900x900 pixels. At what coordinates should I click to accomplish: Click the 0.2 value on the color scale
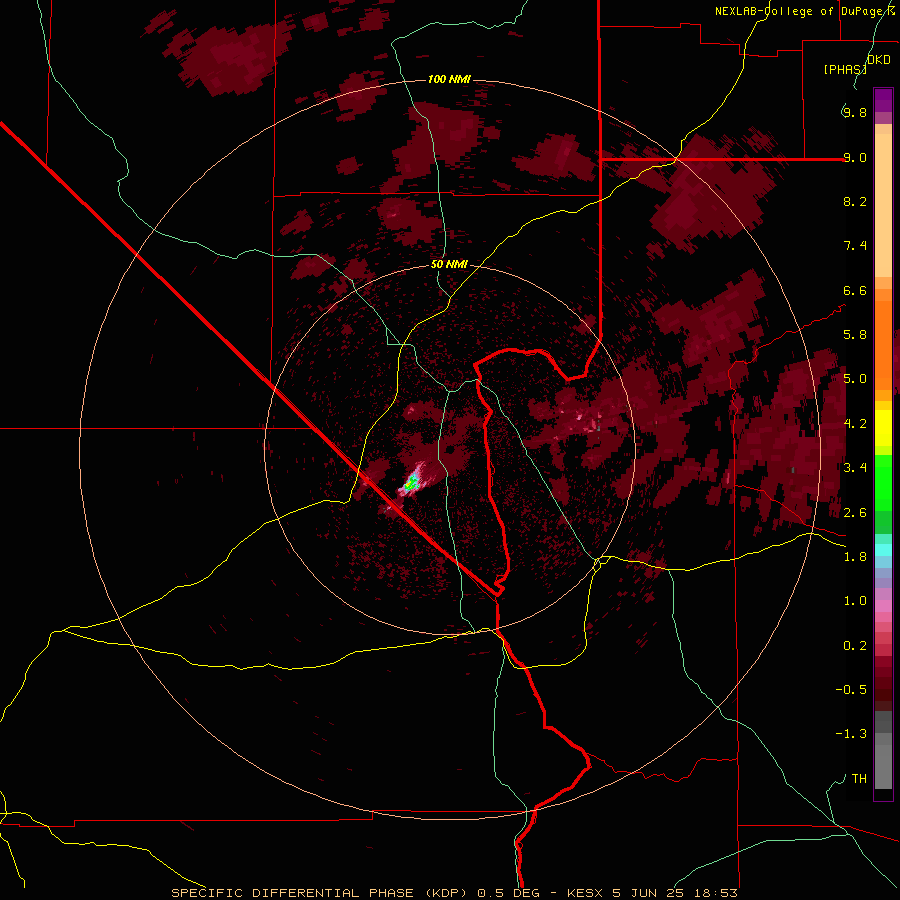pos(855,646)
